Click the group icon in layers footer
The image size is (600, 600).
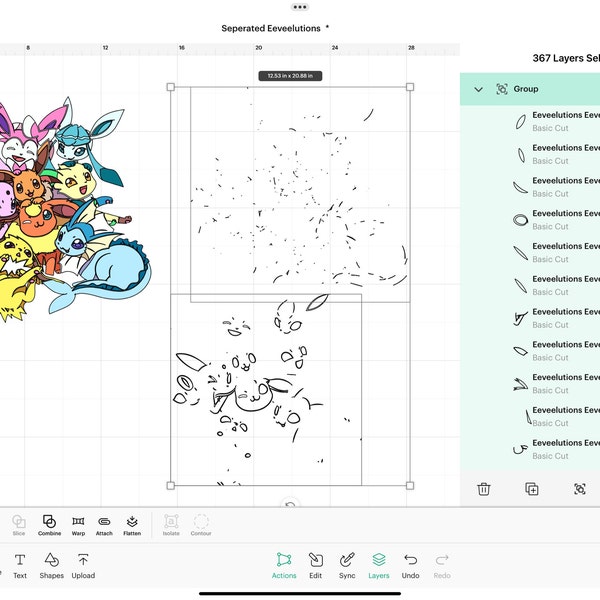coord(580,489)
